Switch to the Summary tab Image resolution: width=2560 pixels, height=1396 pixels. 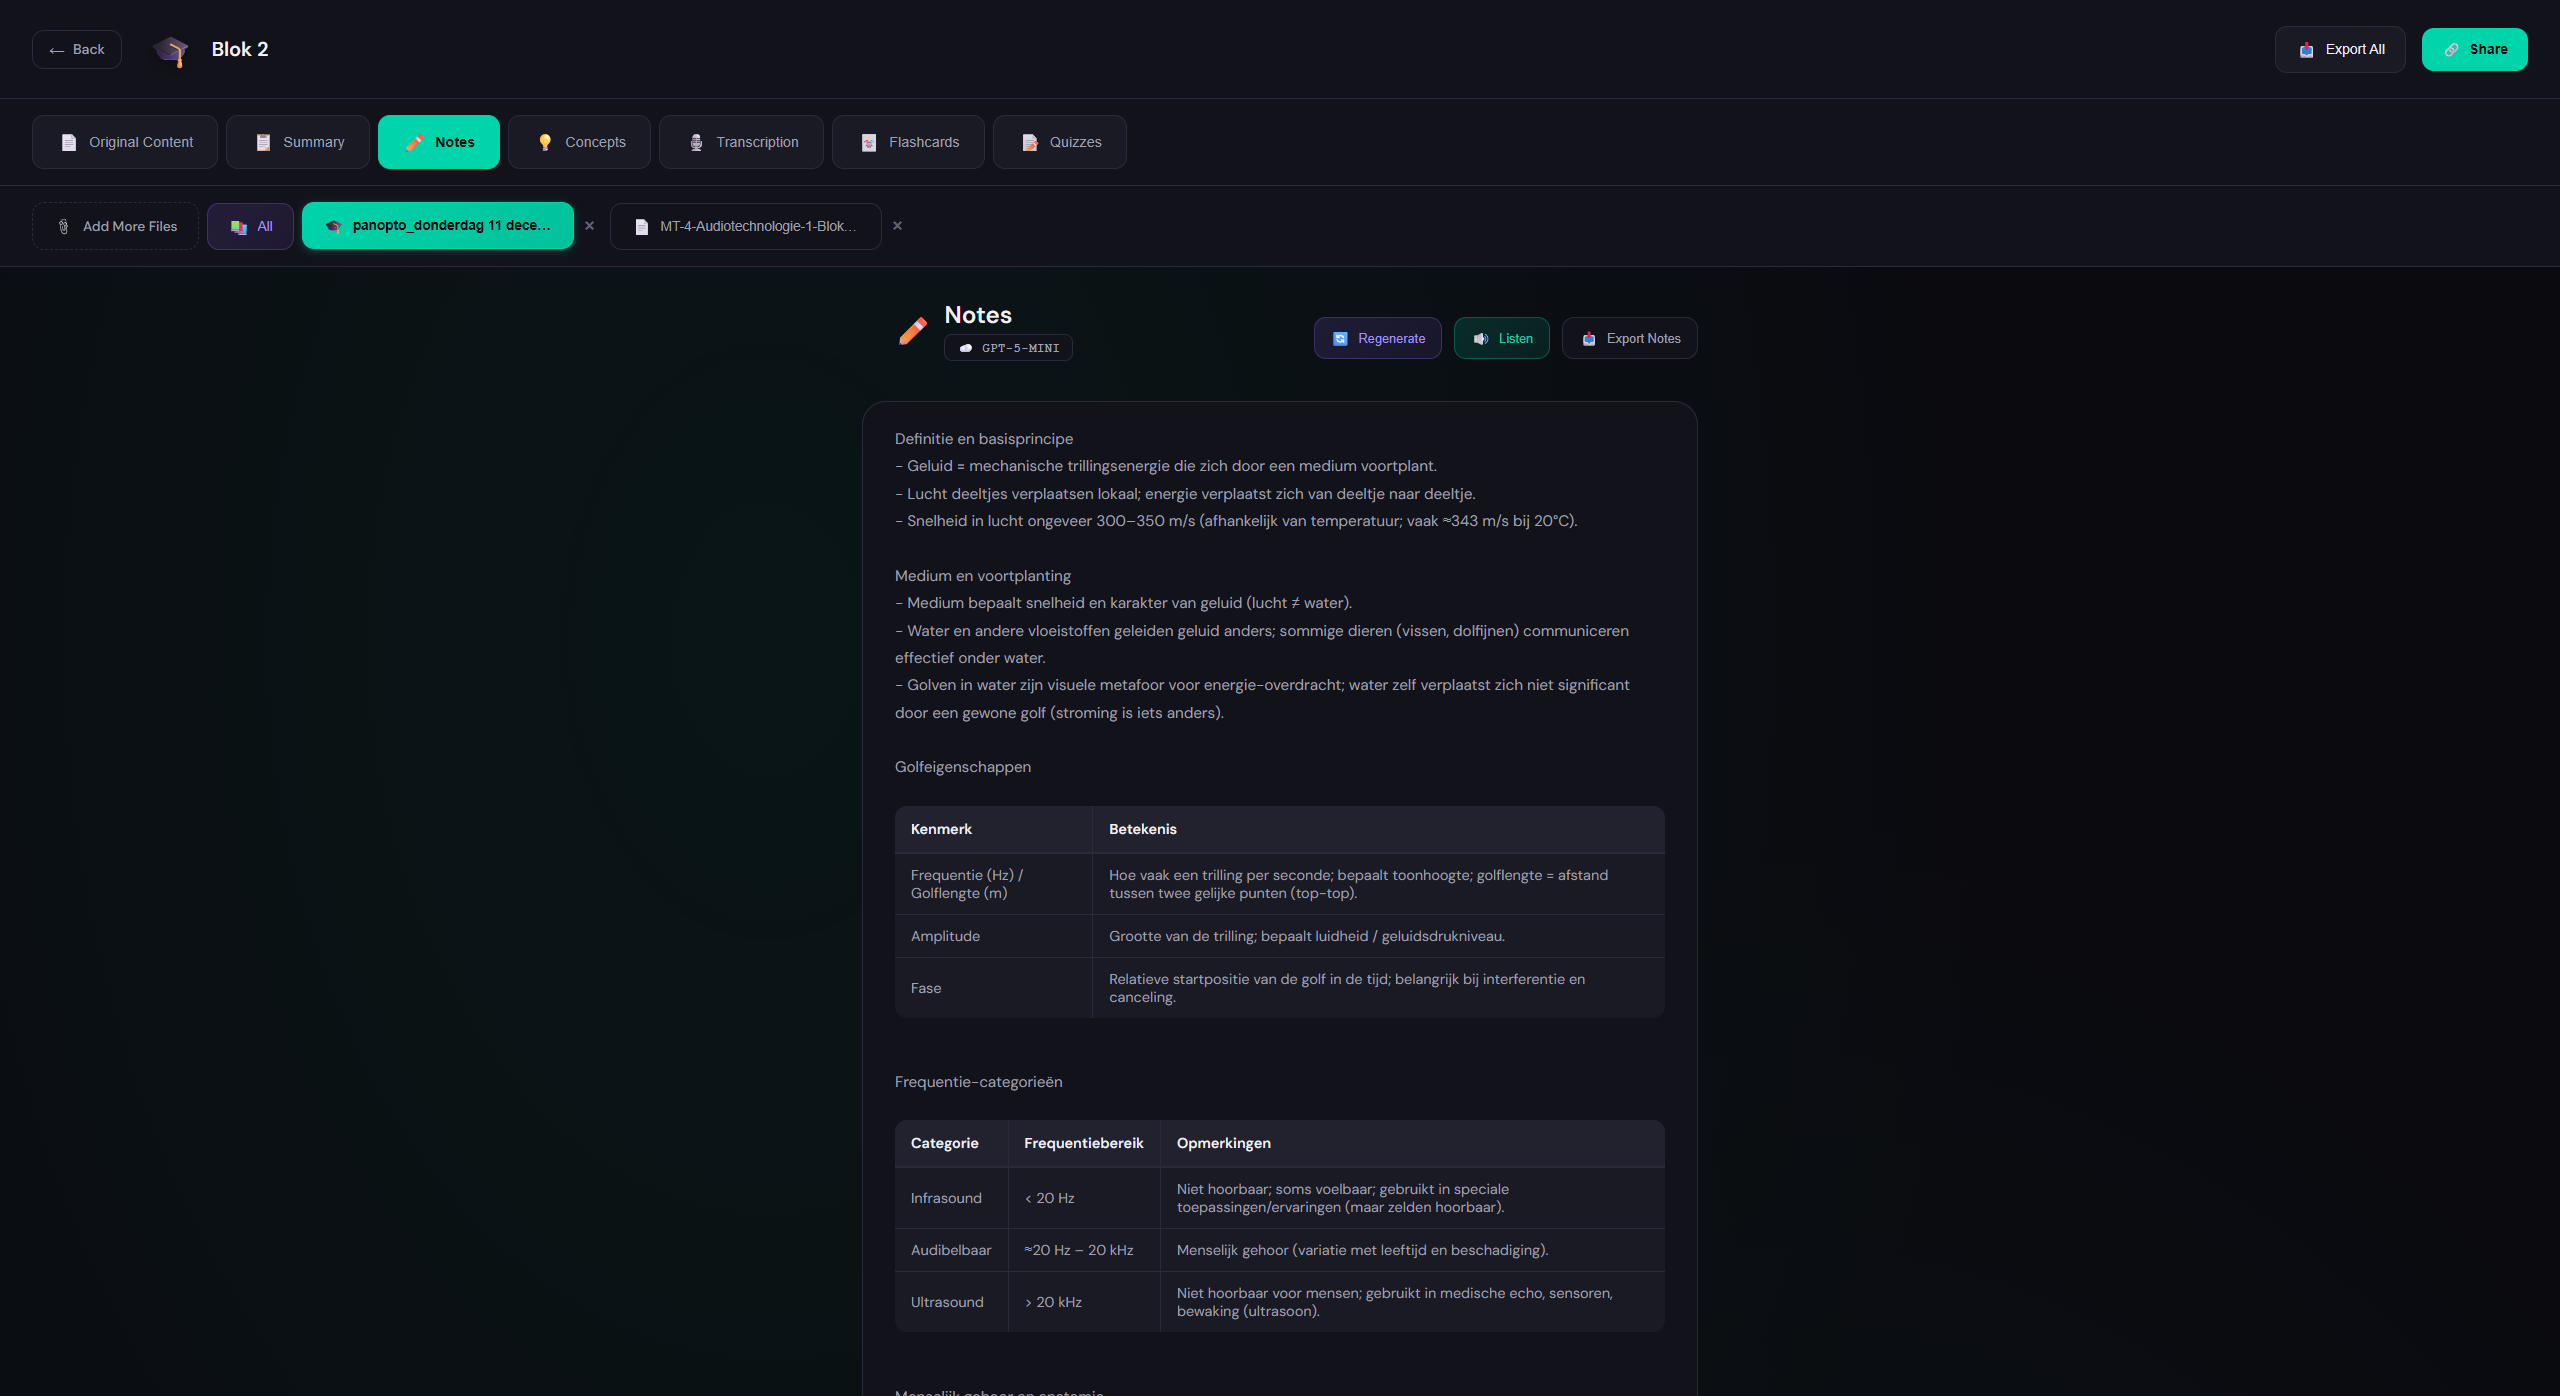298,142
